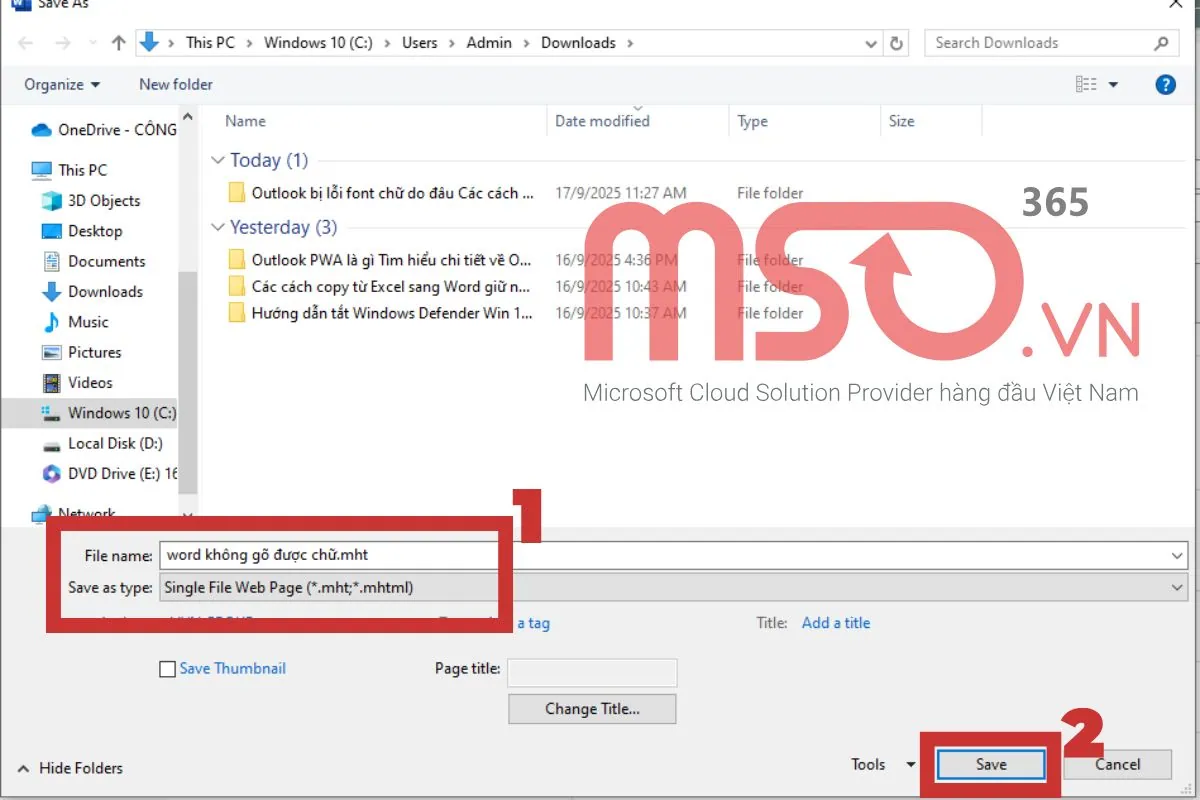Screen dimensions: 1200x800
Task: Open the Tools menu near Save
Action: tap(880, 764)
